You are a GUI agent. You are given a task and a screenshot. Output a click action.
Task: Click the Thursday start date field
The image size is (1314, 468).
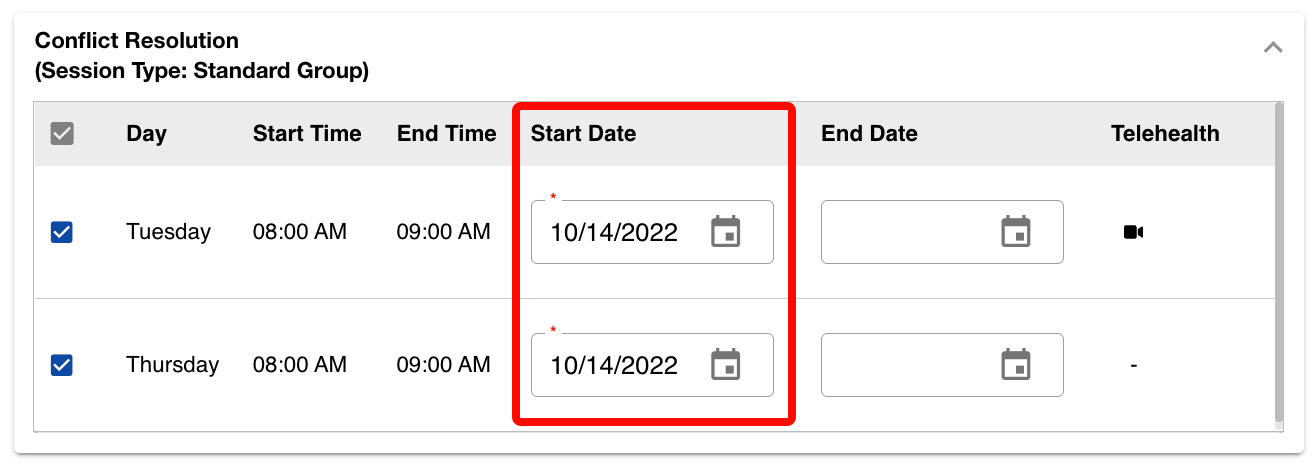tap(614, 365)
